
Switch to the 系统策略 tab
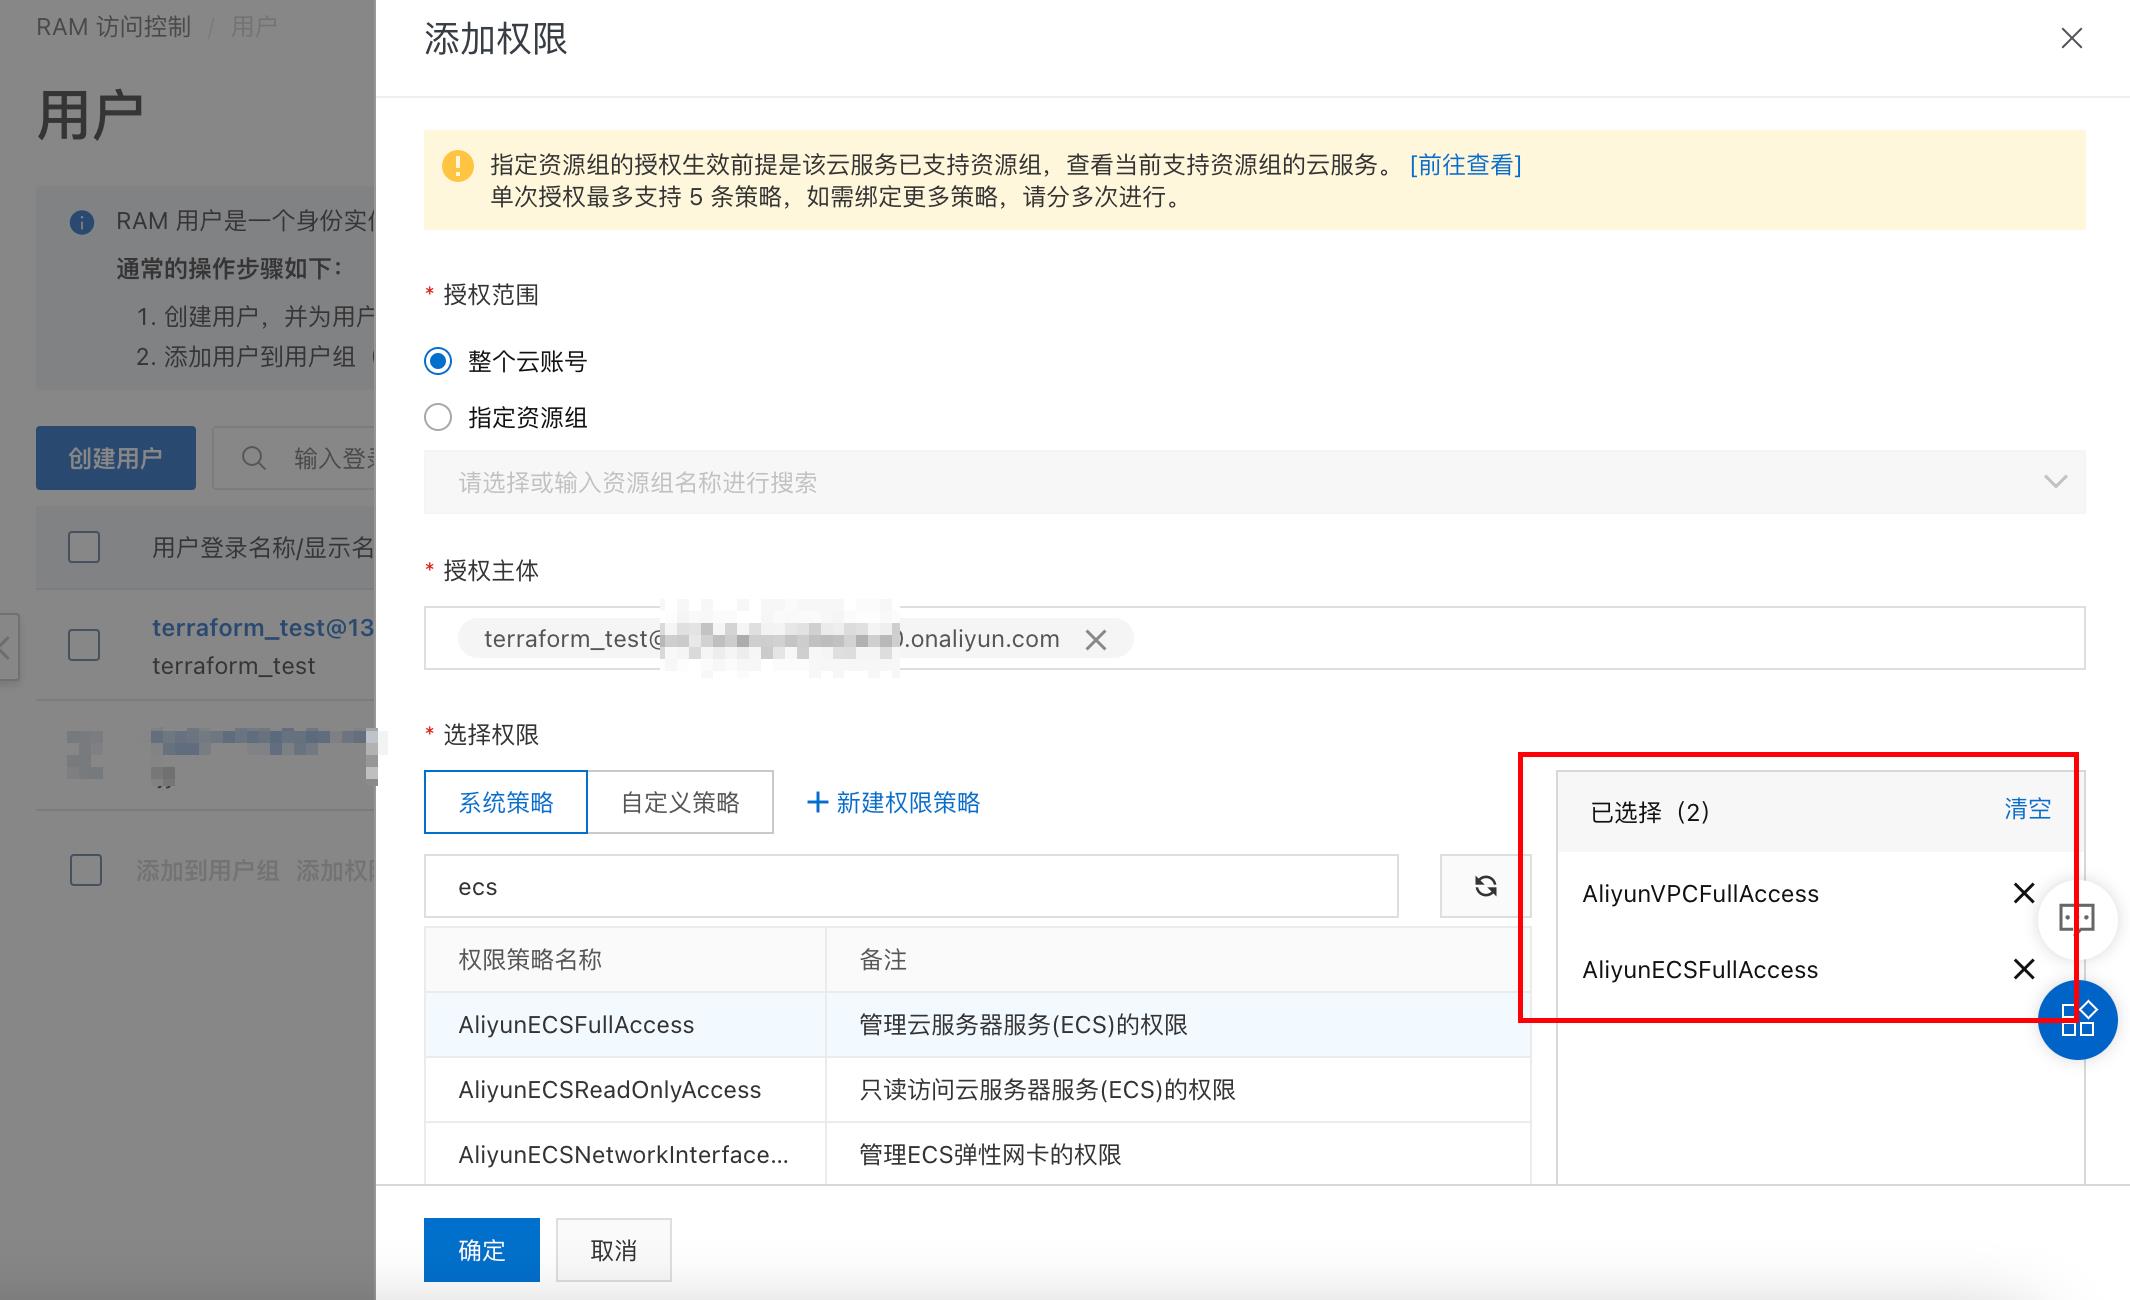(505, 802)
